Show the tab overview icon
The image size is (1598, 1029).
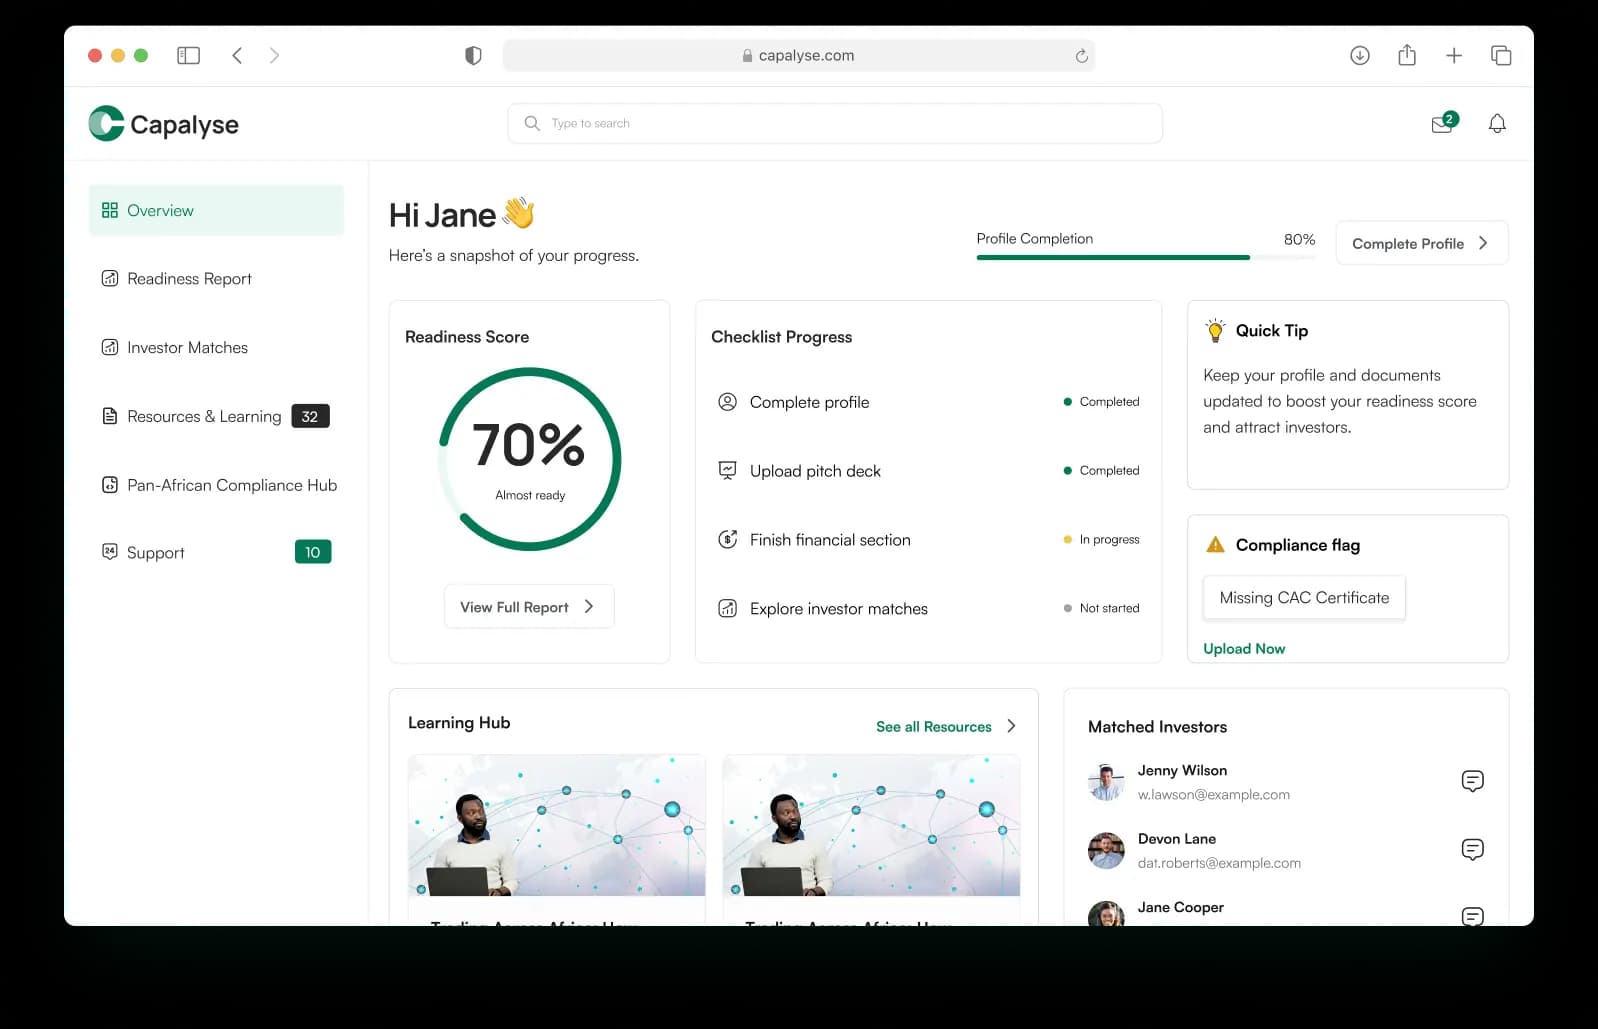coord(1501,56)
